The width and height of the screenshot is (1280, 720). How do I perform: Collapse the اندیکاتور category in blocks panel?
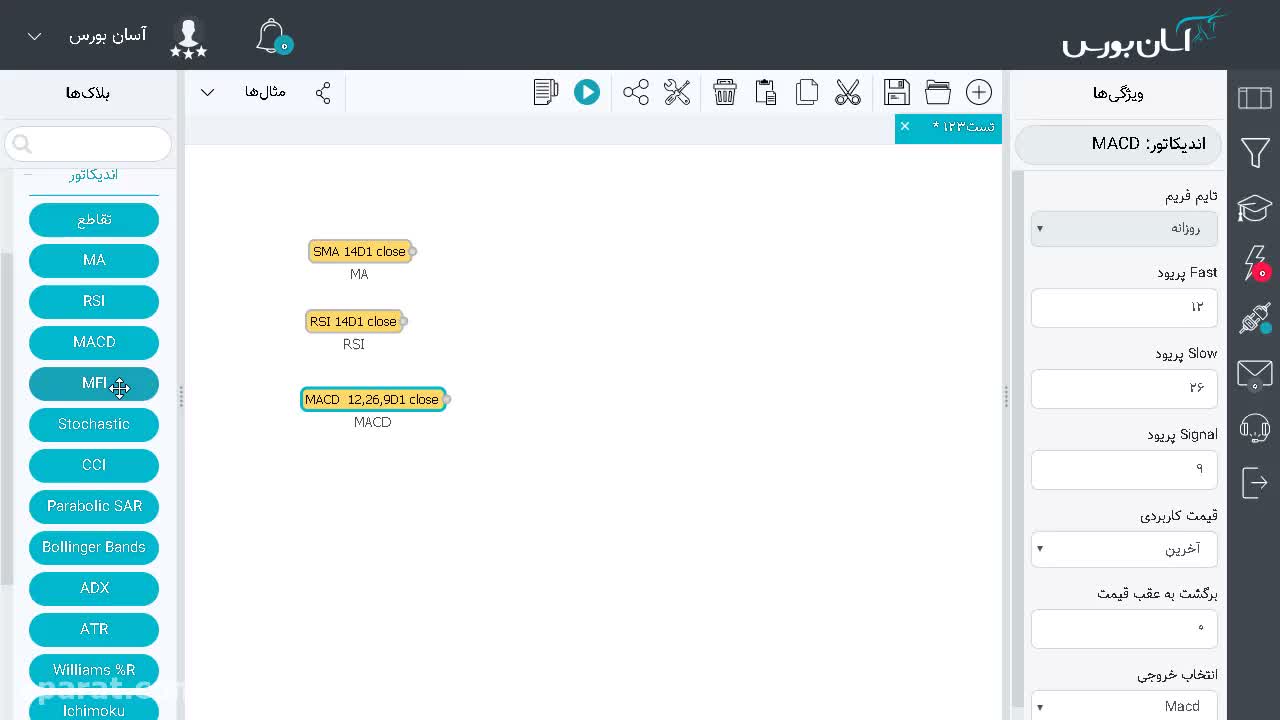point(28,174)
